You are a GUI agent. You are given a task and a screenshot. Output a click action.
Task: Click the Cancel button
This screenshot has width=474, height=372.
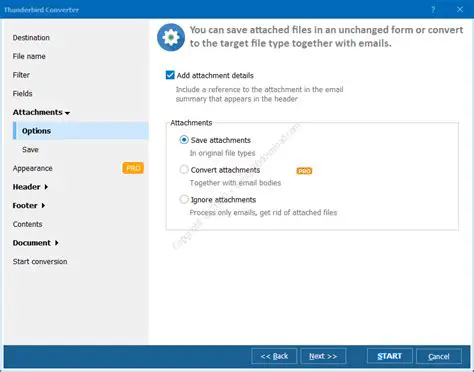pos(439,356)
